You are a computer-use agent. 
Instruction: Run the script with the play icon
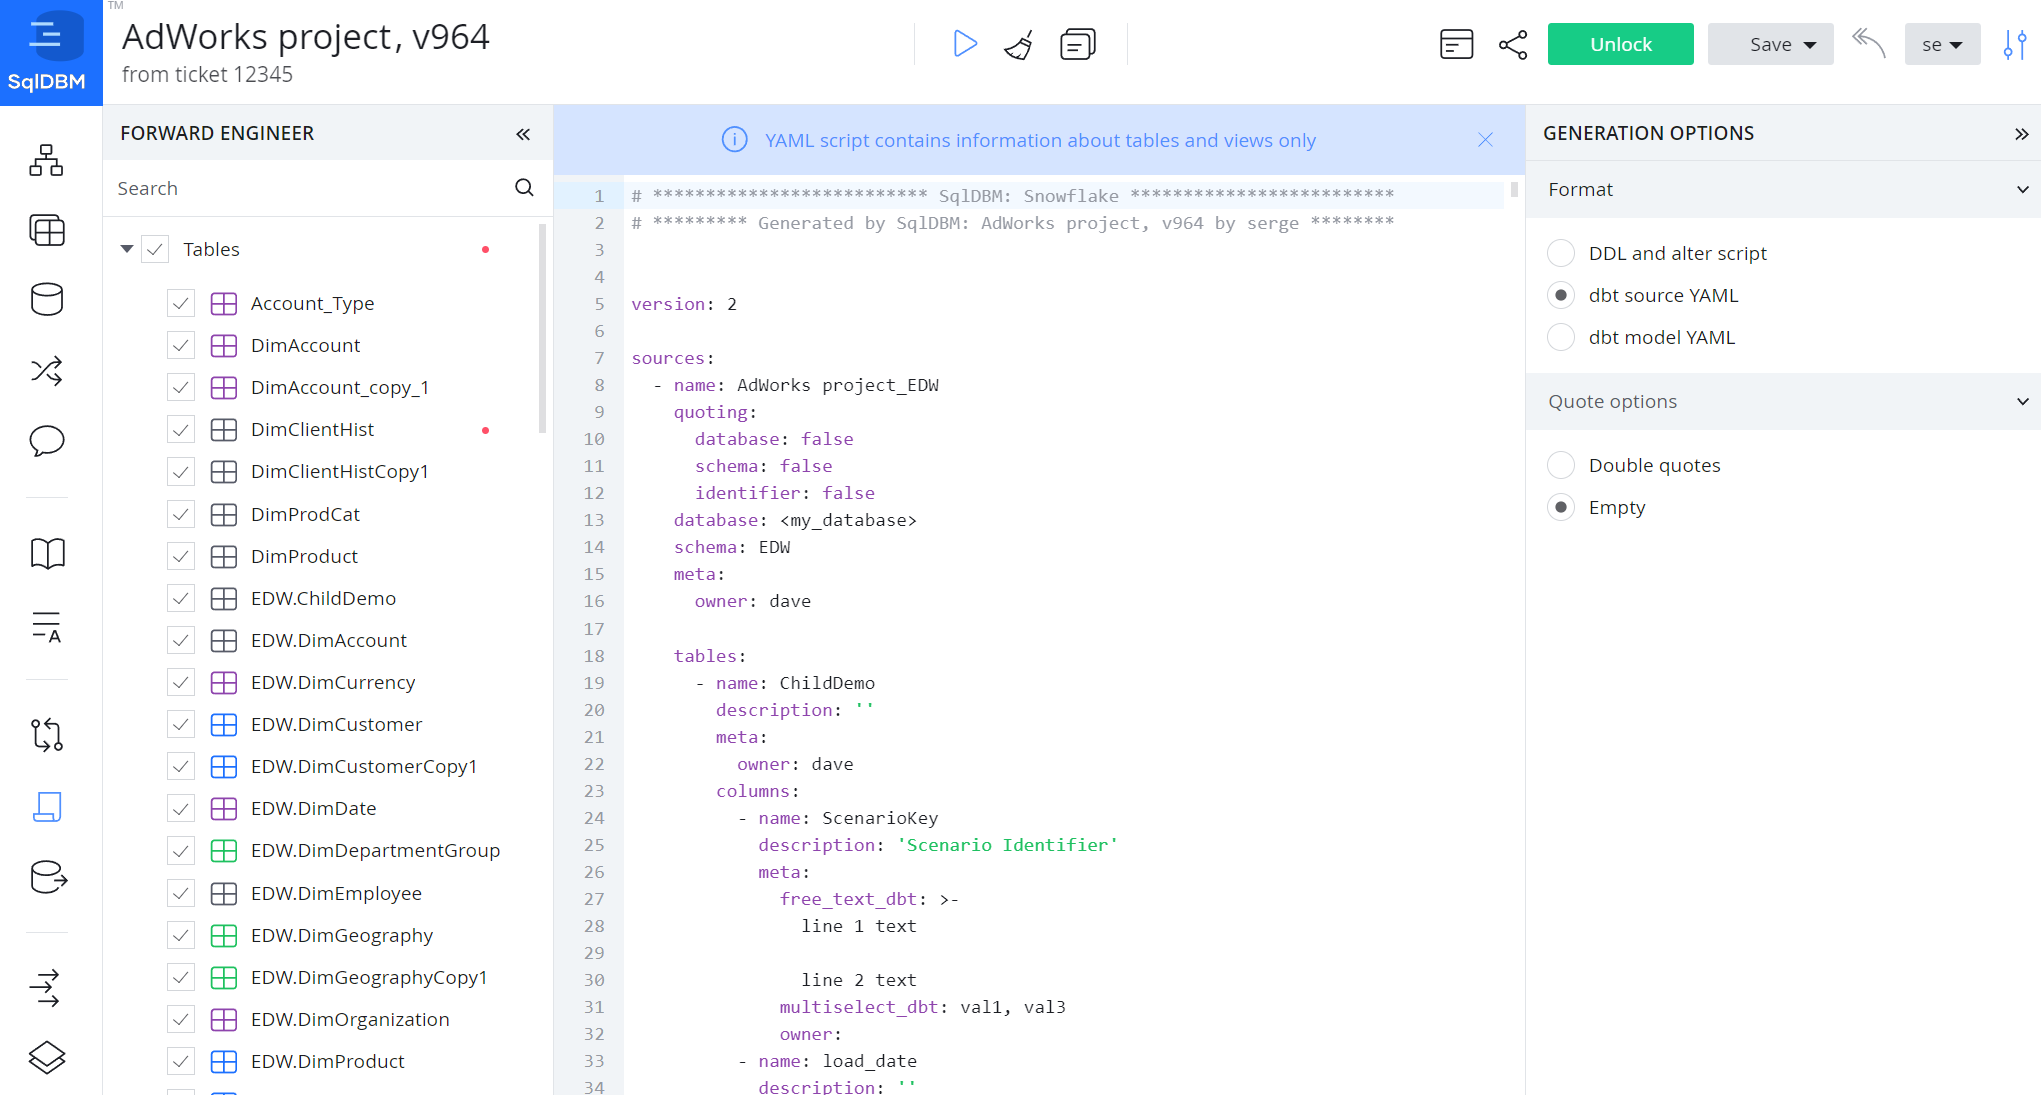click(964, 43)
